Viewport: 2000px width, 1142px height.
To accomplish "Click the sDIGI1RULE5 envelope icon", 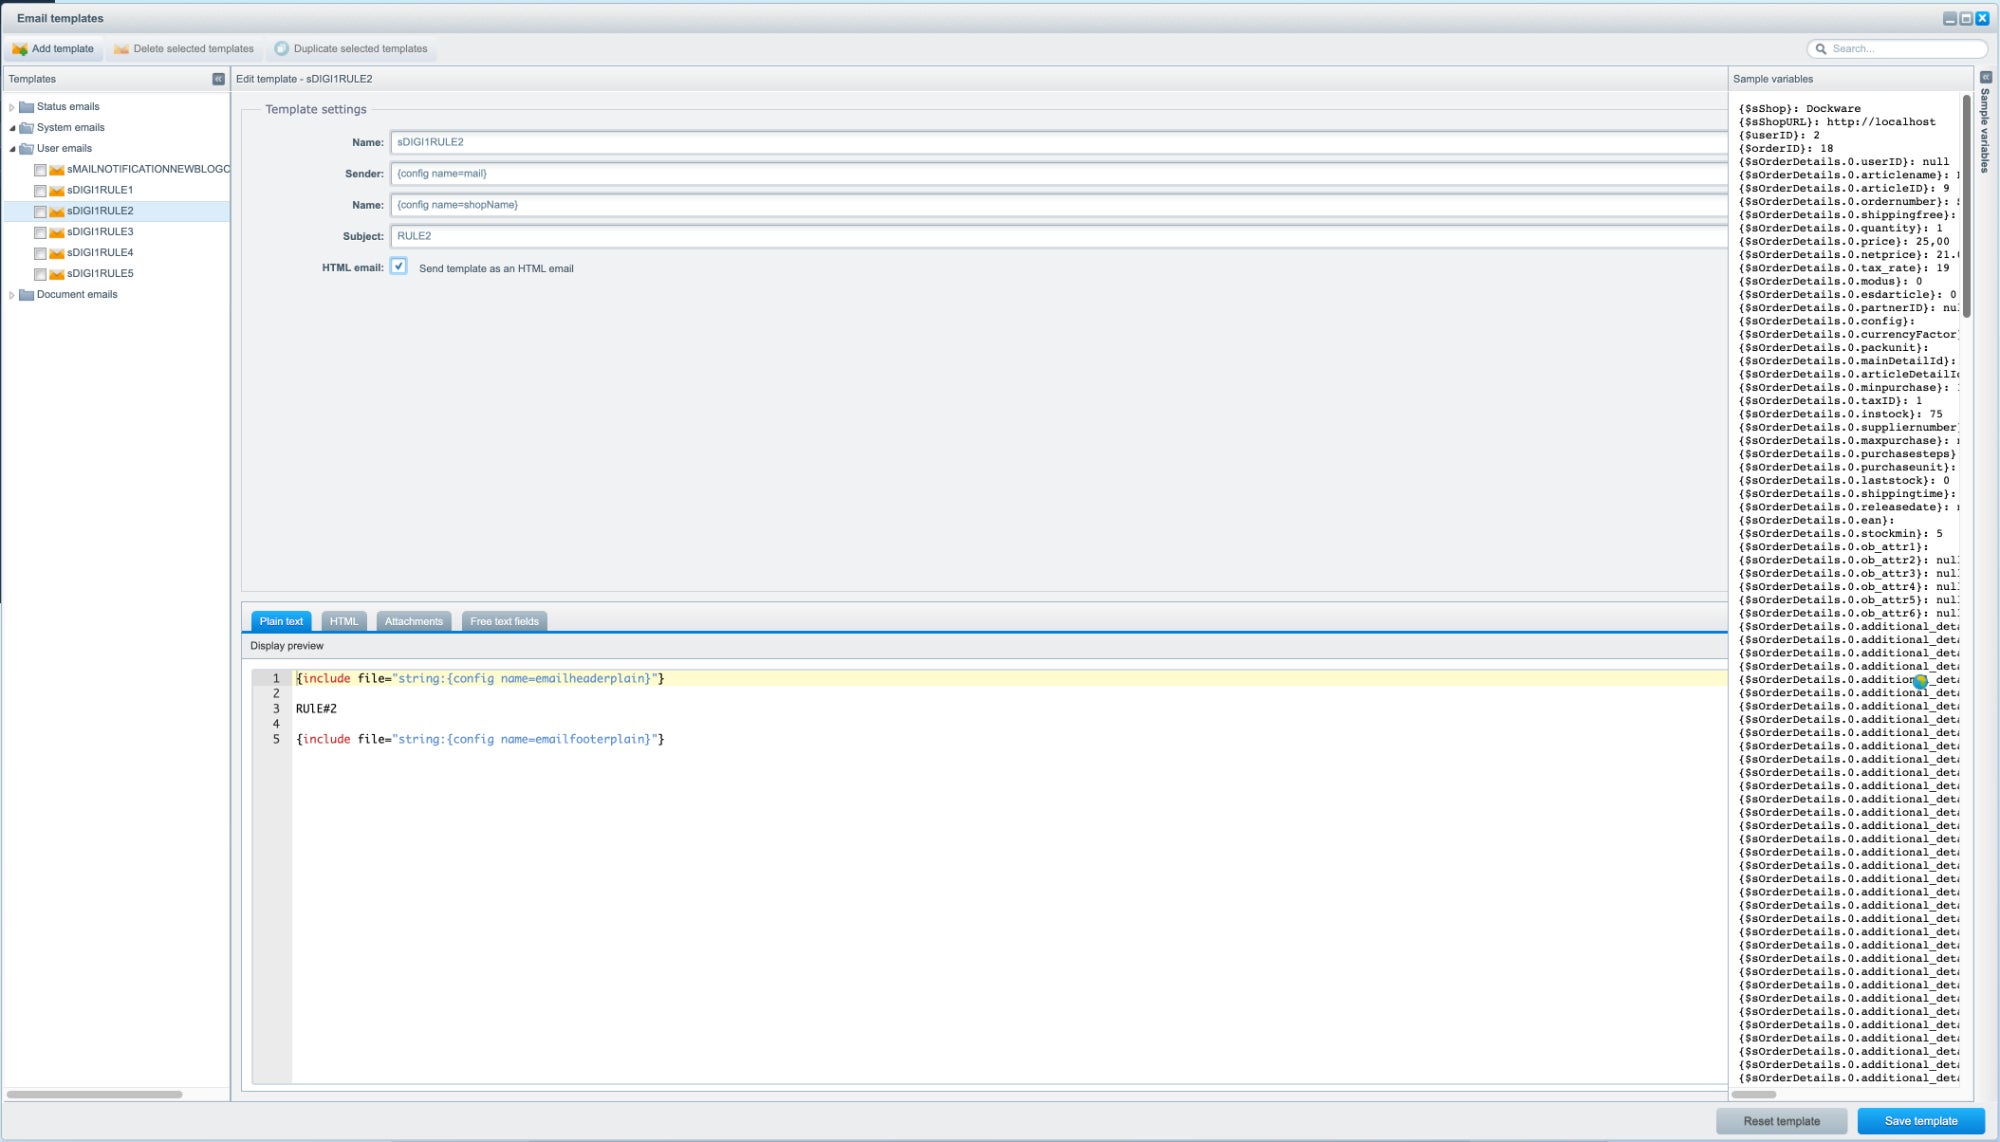I will (57, 275).
